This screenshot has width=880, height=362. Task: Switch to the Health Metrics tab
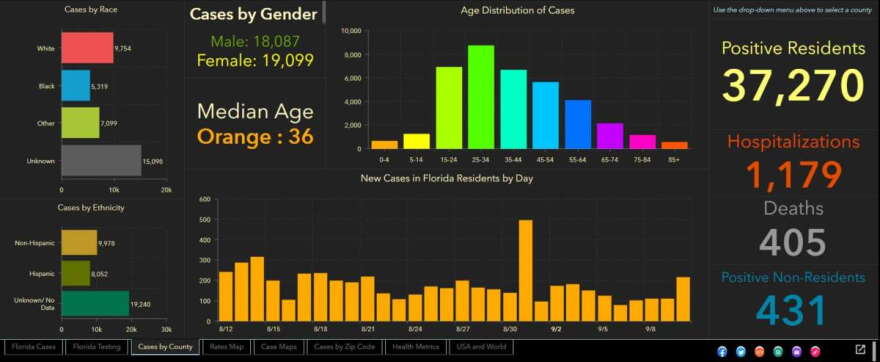[x=416, y=347]
